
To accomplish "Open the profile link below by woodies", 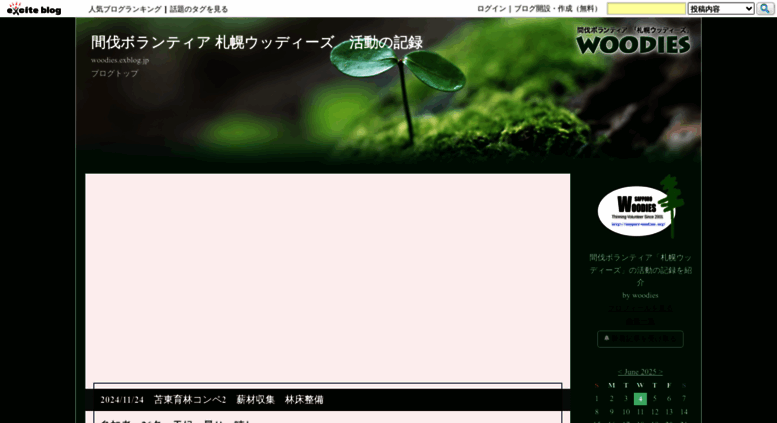I will point(640,308).
